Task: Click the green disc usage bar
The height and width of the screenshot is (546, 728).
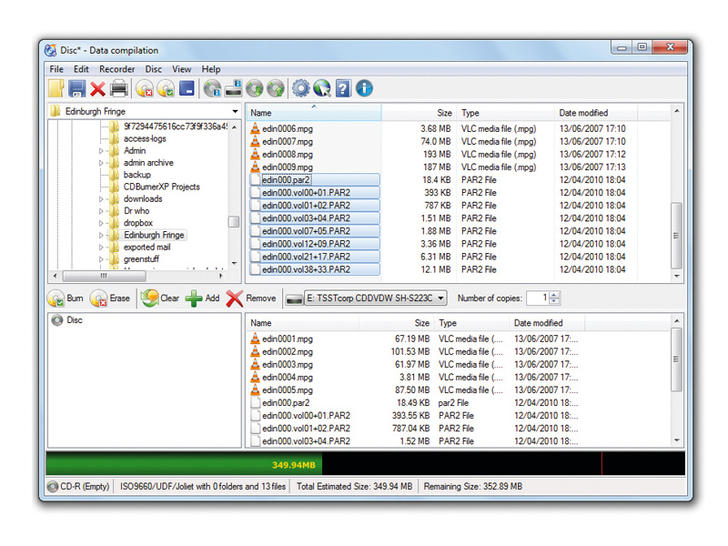Action: pyautogui.click(x=184, y=465)
